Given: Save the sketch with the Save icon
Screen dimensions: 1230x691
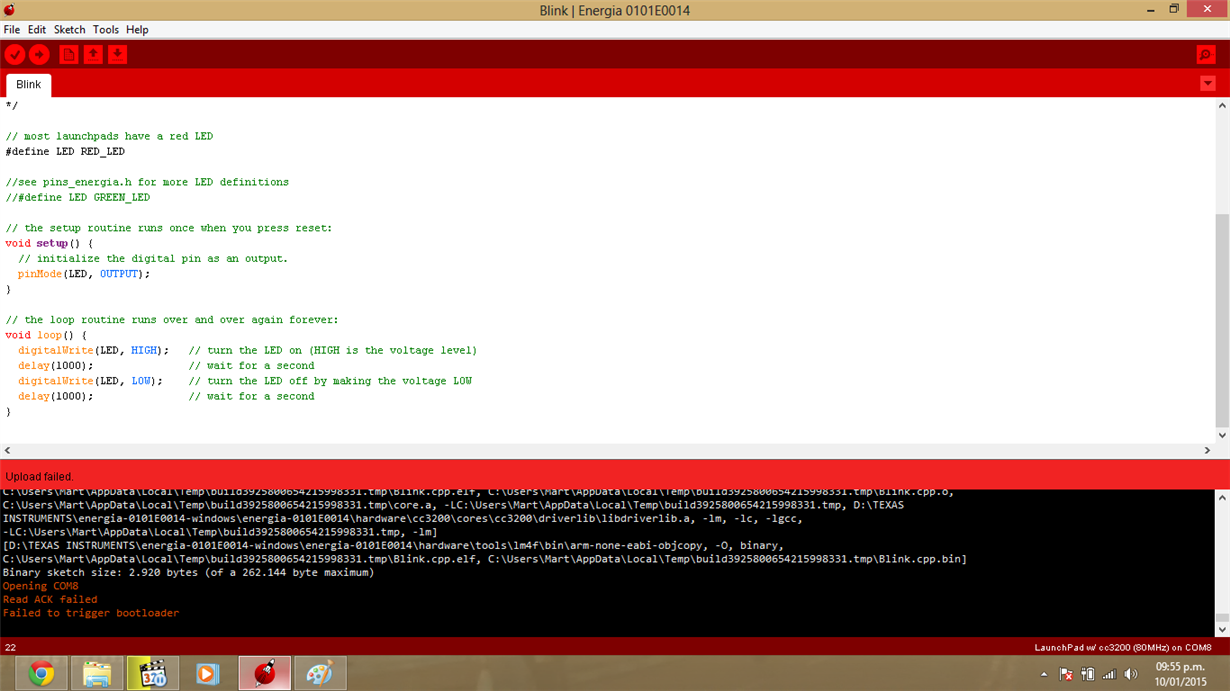Looking at the screenshot, I should click(117, 54).
